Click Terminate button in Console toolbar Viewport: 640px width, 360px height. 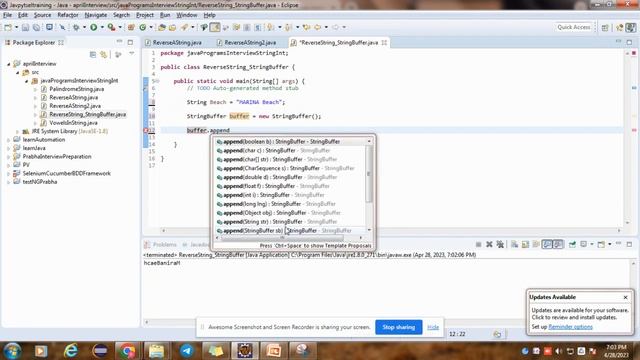pyautogui.click(x=478, y=244)
